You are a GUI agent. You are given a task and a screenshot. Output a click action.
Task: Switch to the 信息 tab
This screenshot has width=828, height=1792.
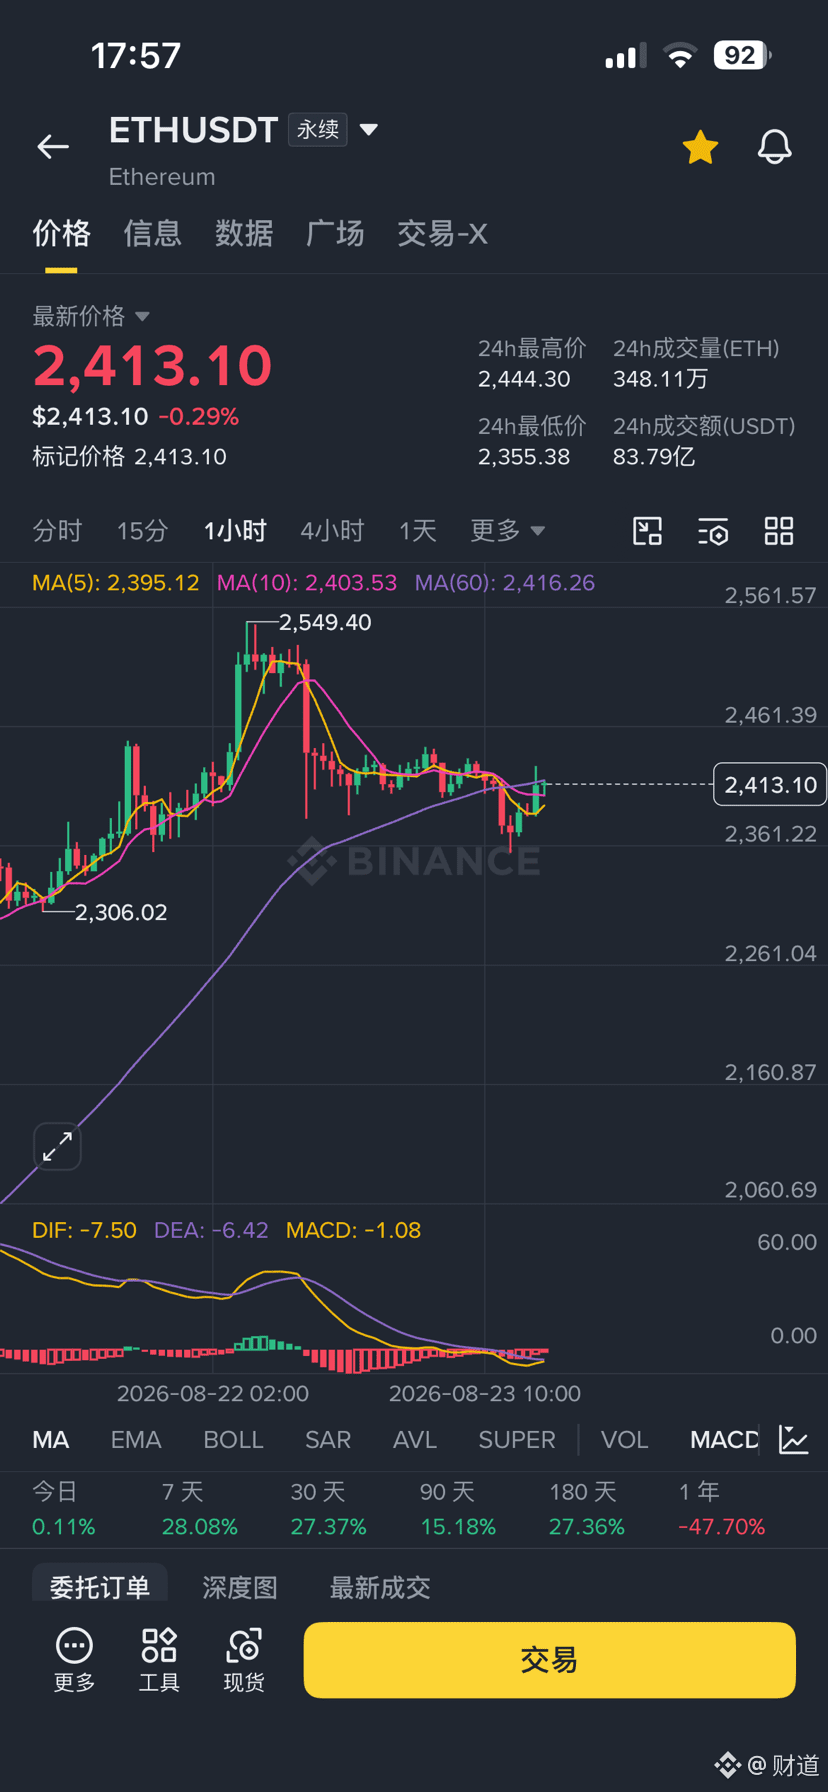coord(152,234)
